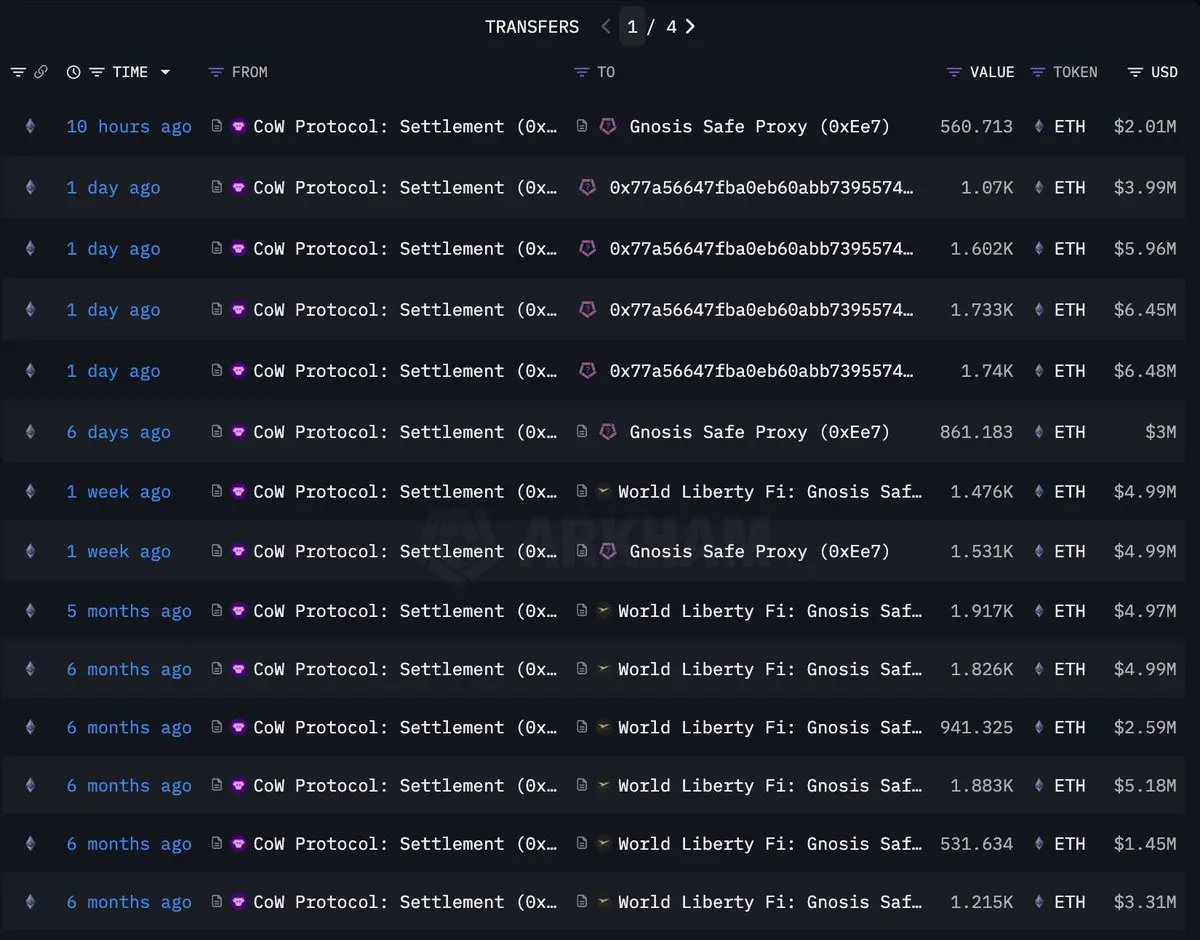Screen dimensions: 1200x940
Task: Click ETH token icon in $4.97M row
Action: pyautogui.click(x=1039, y=610)
